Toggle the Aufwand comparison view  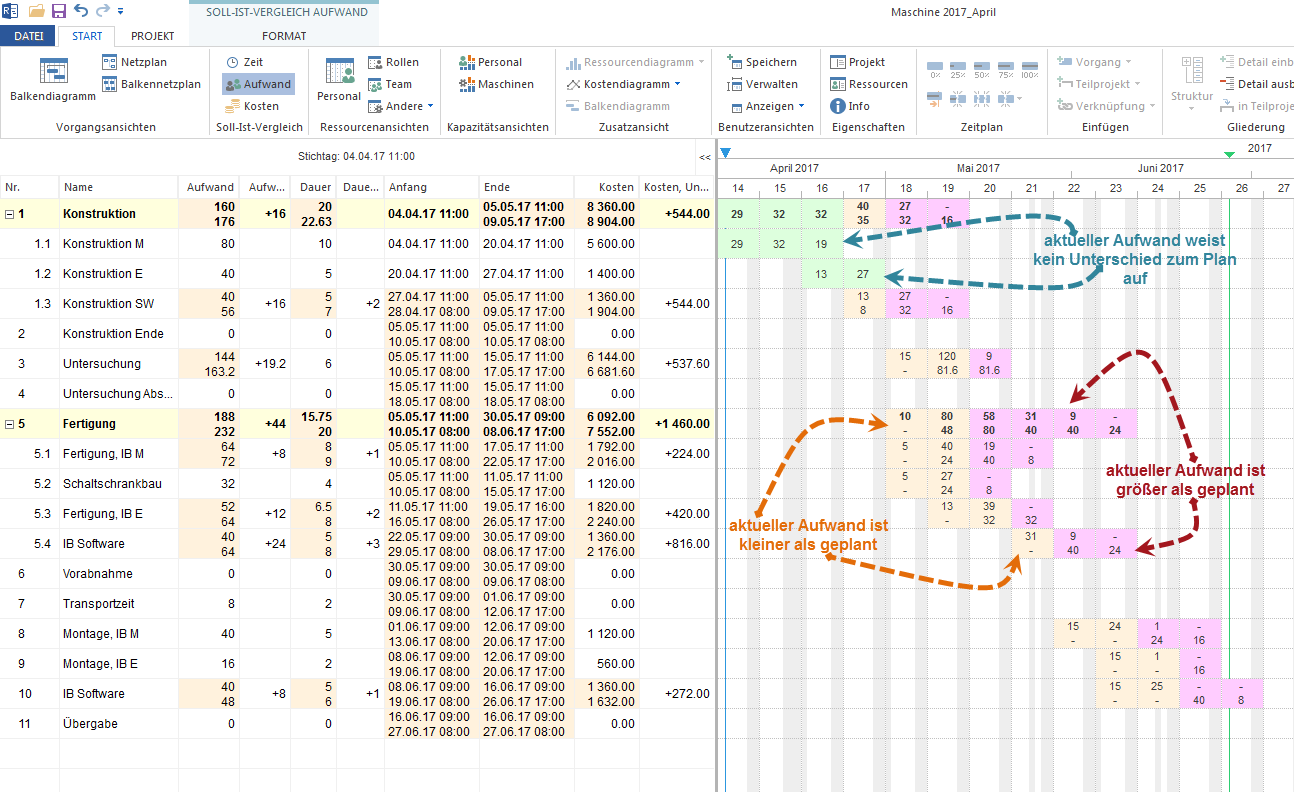coord(258,84)
